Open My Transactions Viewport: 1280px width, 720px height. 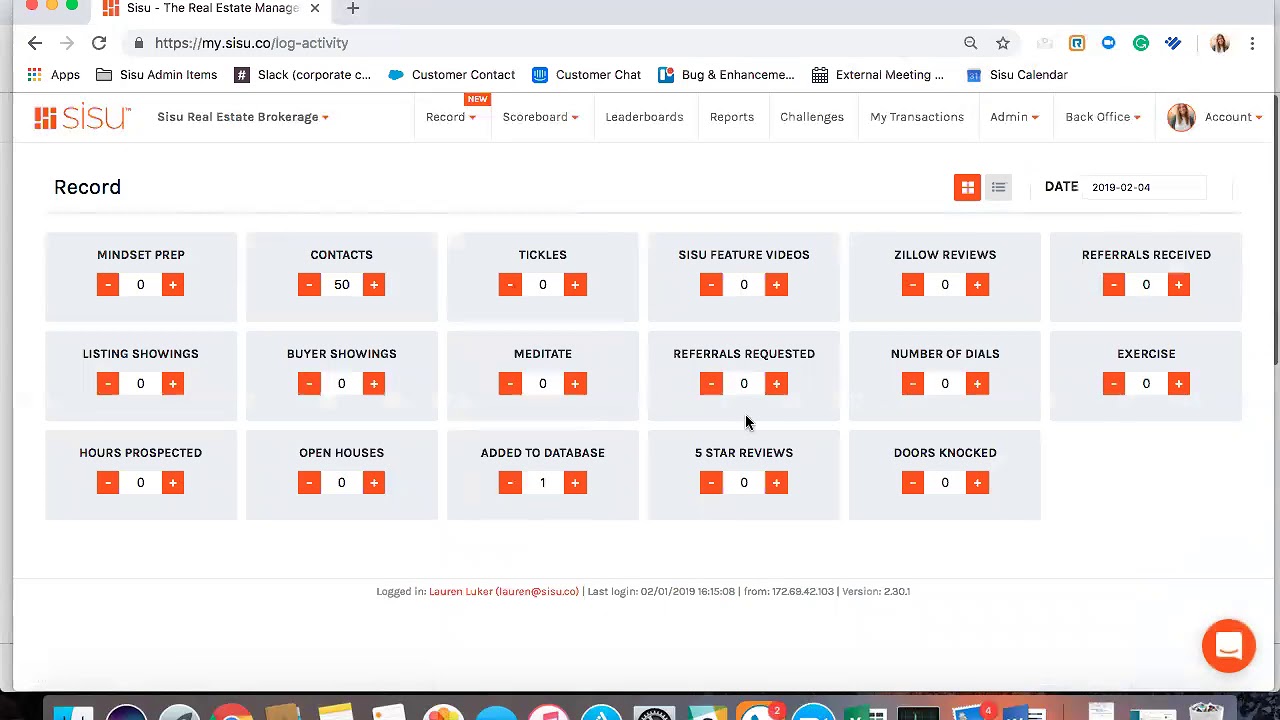(x=917, y=117)
